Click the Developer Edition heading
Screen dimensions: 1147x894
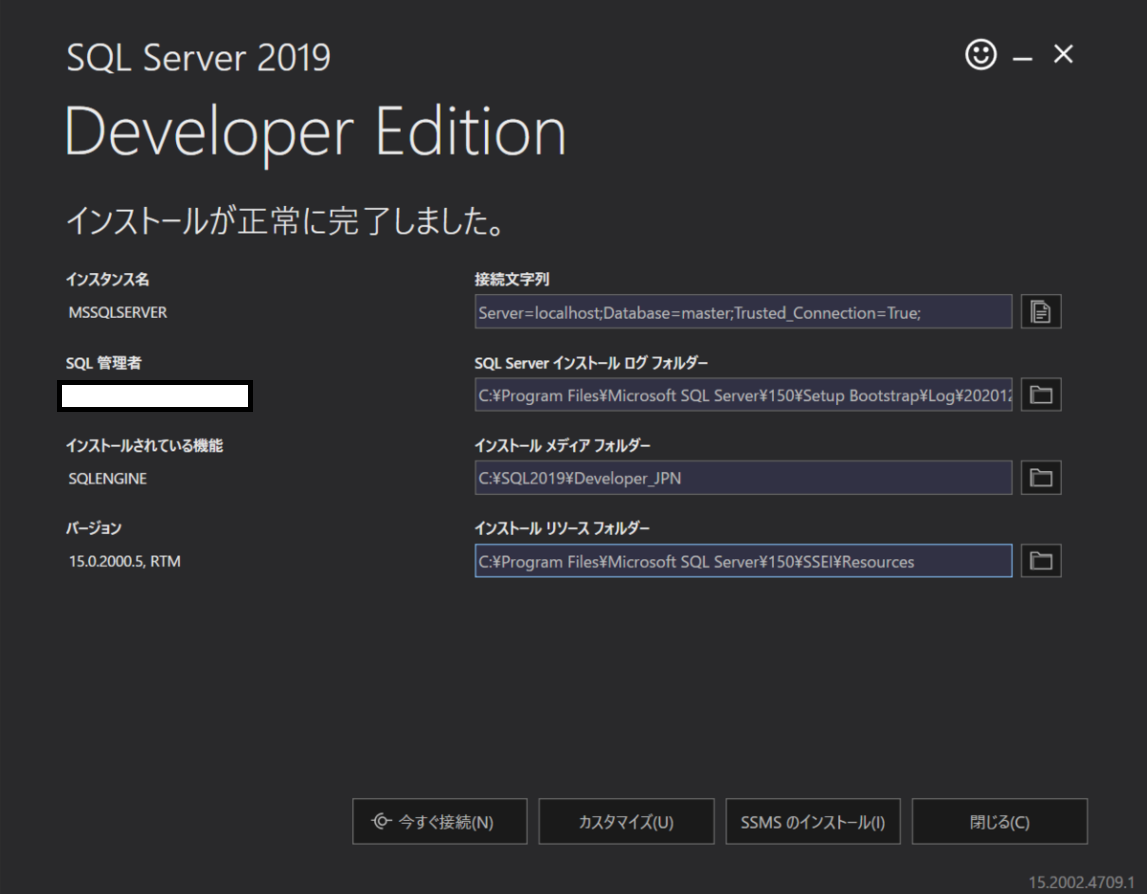pos(315,133)
